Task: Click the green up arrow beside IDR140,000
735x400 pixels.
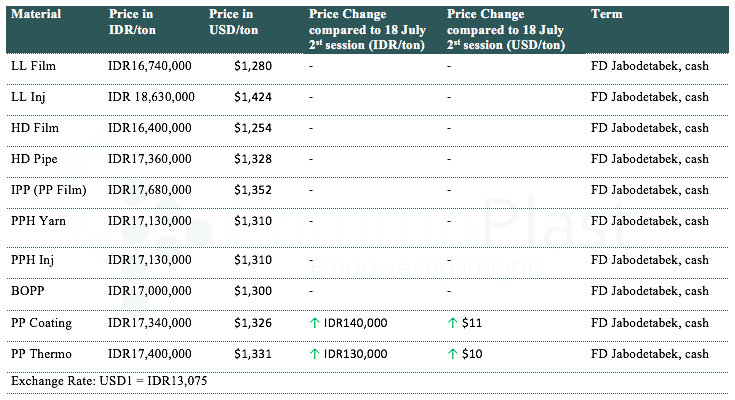Action: click(x=315, y=323)
